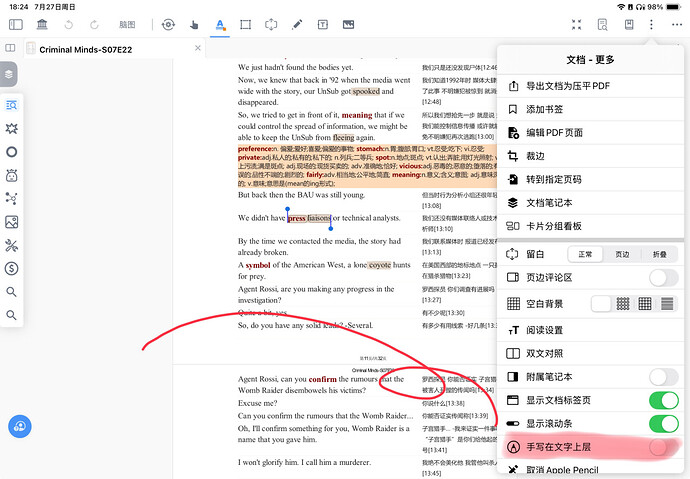Select the text box T tool
The width and height of the screenshot is (690, 479).
tap(323, 25)
